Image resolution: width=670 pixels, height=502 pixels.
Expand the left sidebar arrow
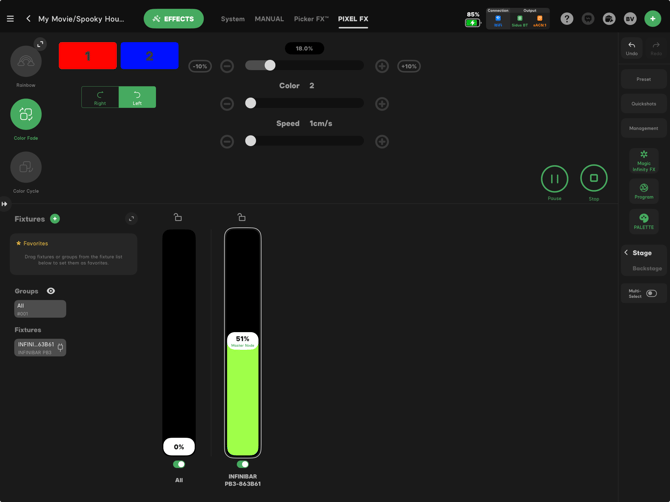click(x=4, y=204)
